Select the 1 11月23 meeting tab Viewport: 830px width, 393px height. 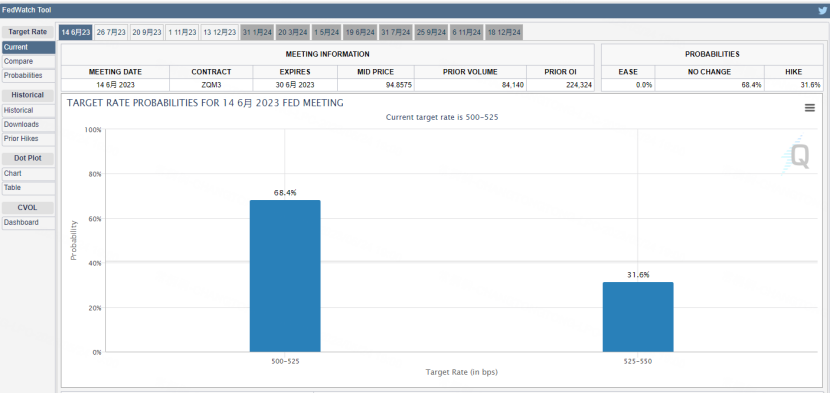tap(182, 32)
